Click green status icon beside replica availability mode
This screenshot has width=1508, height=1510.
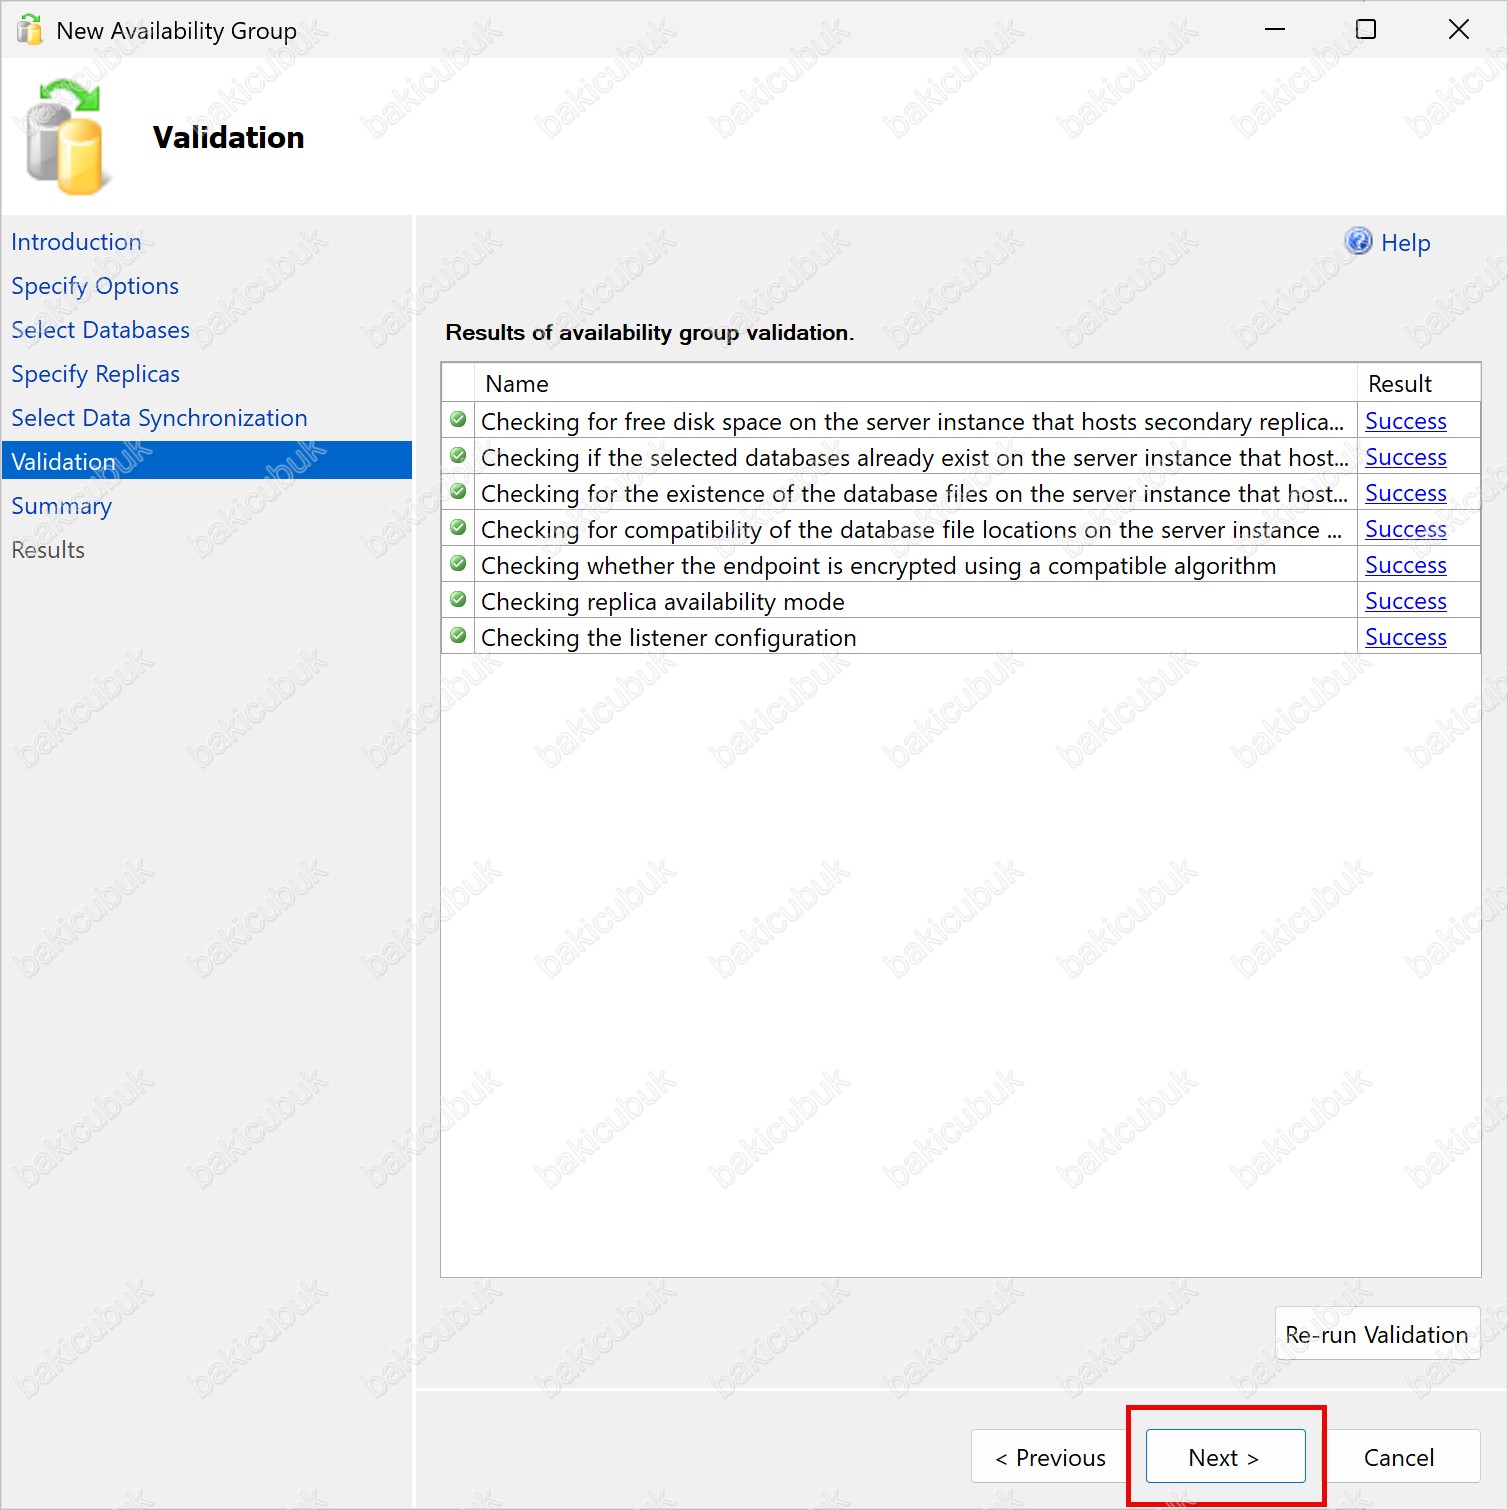[x=458, y=600]
